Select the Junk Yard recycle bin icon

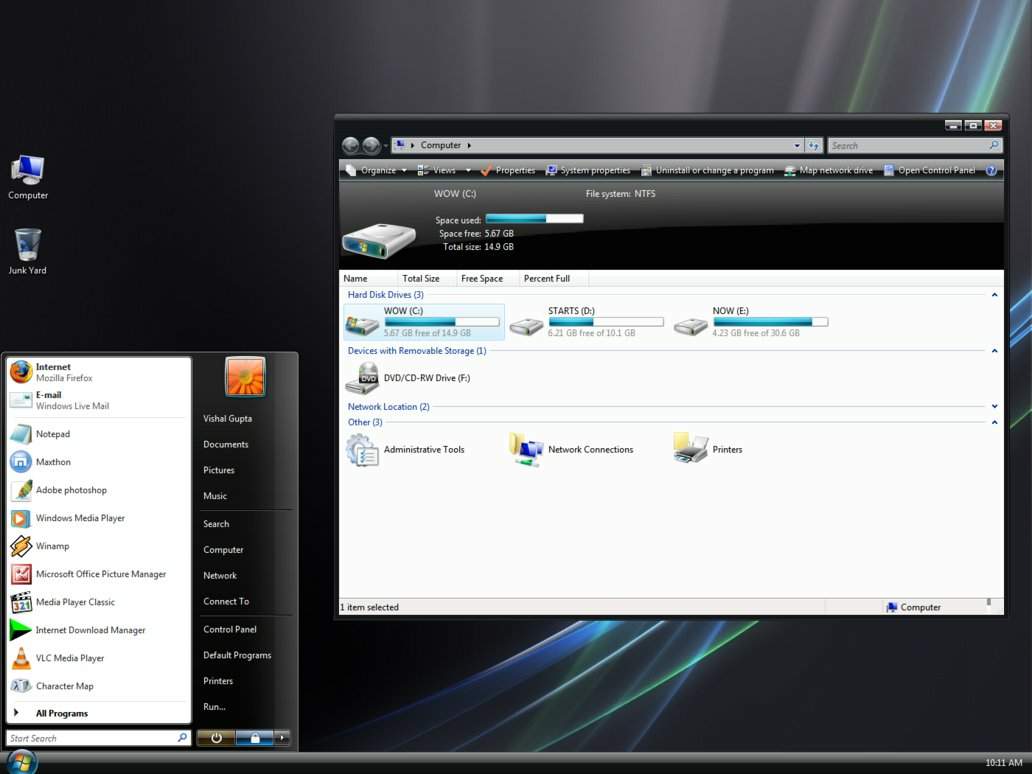tap(28, 251)
